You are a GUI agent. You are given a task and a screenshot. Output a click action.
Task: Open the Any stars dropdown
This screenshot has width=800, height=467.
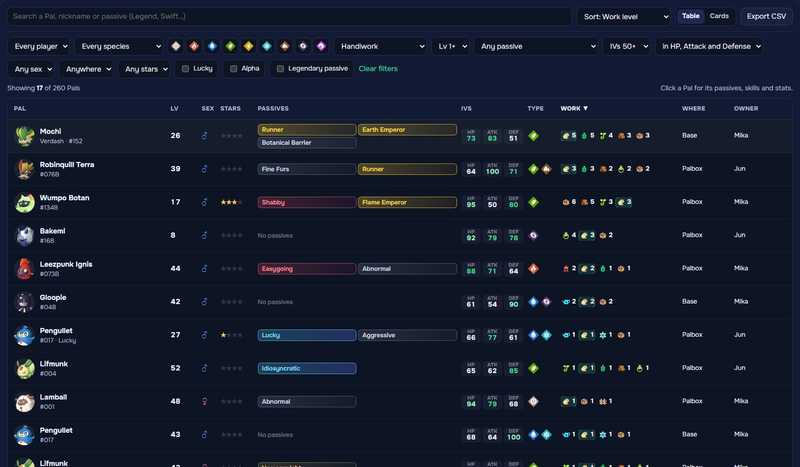coord(146,69)
